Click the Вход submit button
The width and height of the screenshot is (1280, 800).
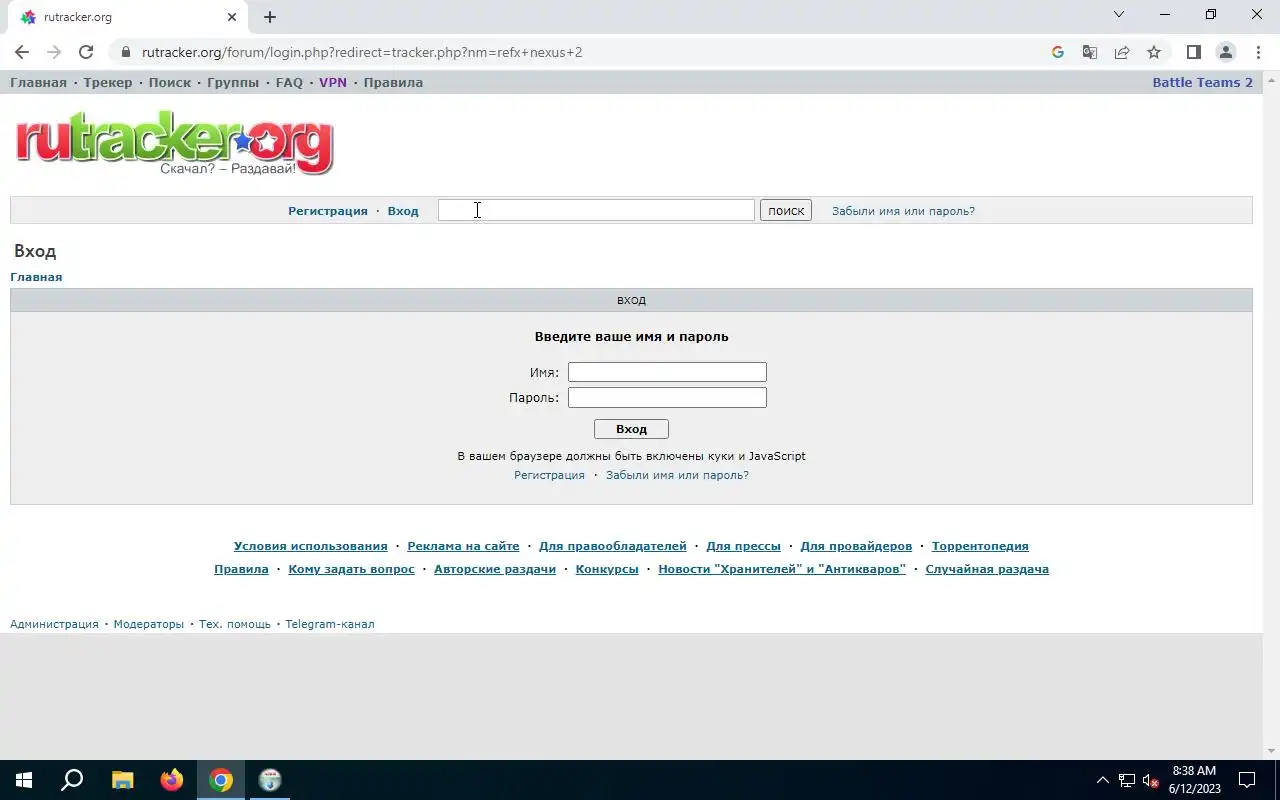[631, 429]
